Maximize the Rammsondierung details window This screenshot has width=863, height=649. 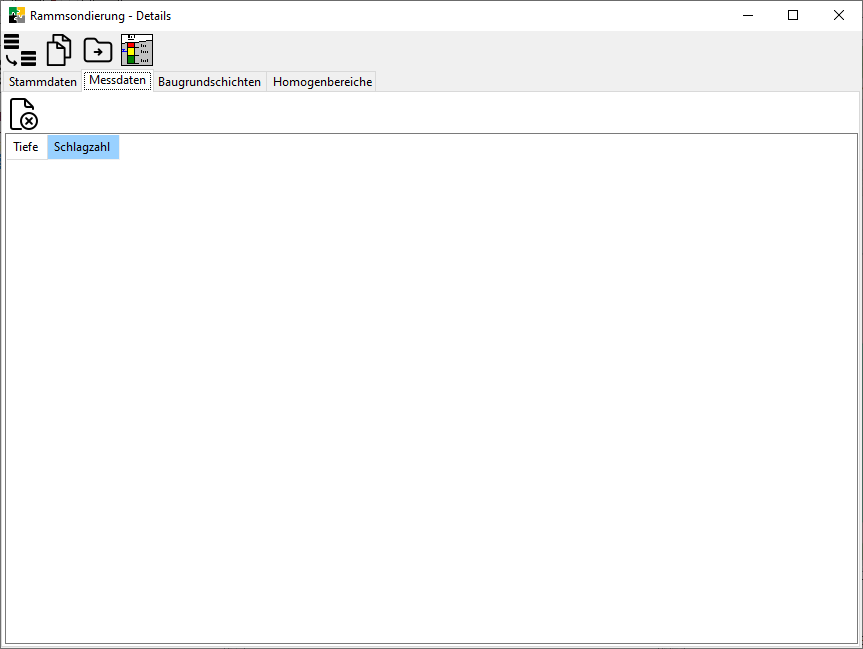click(x=793, y=15)
